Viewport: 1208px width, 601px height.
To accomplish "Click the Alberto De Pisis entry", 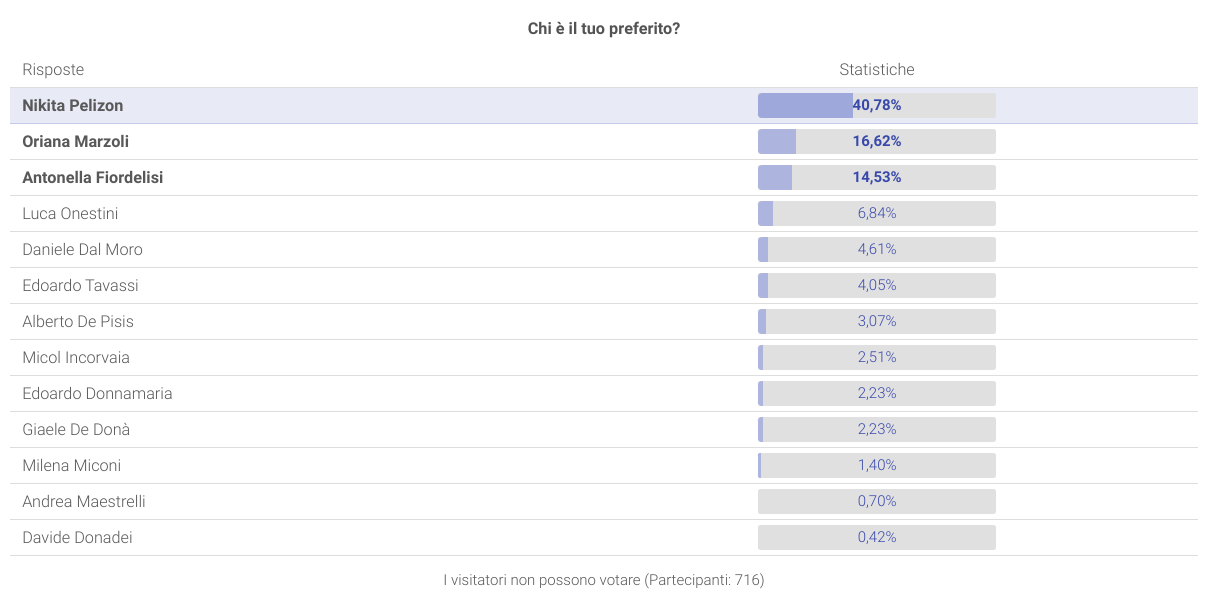I will tap(78, 321).
